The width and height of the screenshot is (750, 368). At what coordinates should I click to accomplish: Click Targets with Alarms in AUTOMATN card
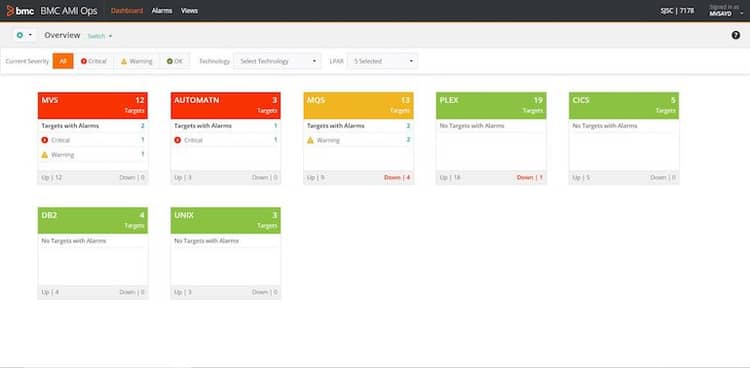203,125
